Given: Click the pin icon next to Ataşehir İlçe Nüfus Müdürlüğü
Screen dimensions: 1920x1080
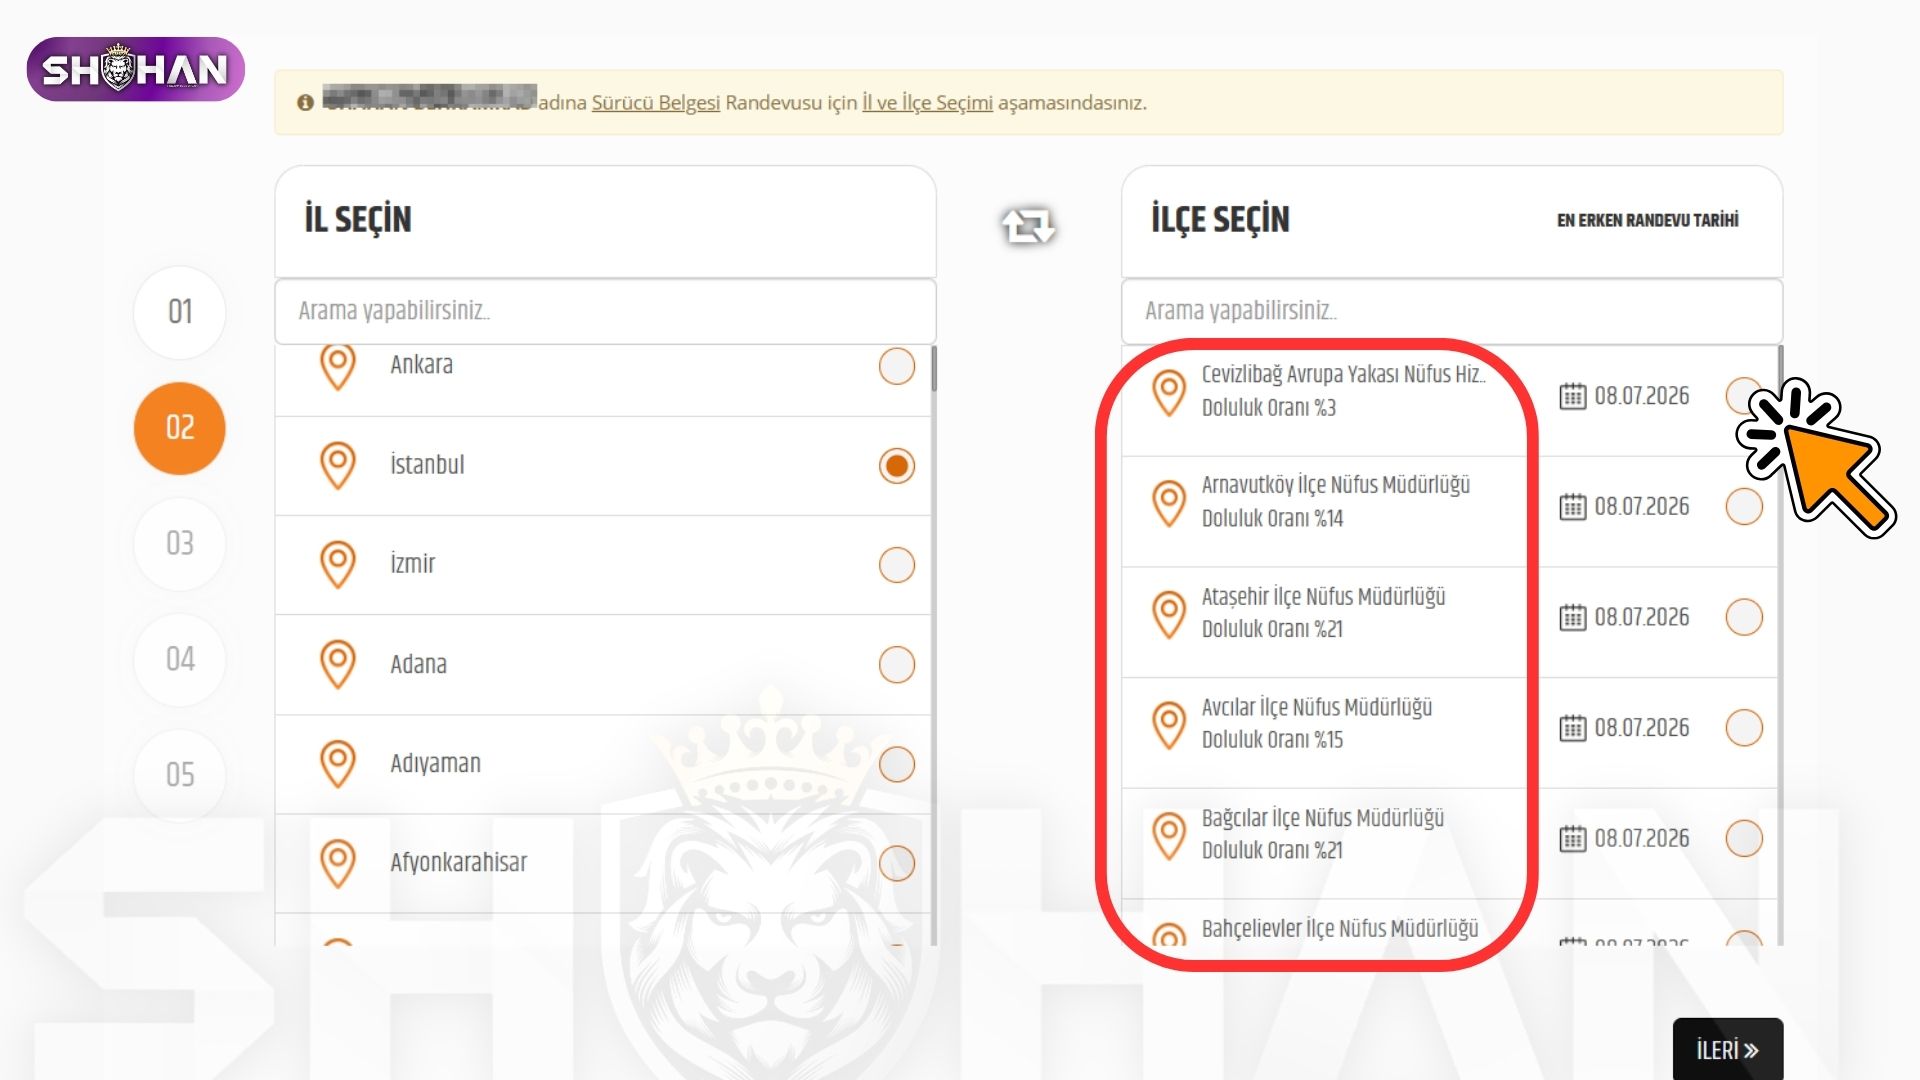Looking at the screenshot, I should [1169, 613].
